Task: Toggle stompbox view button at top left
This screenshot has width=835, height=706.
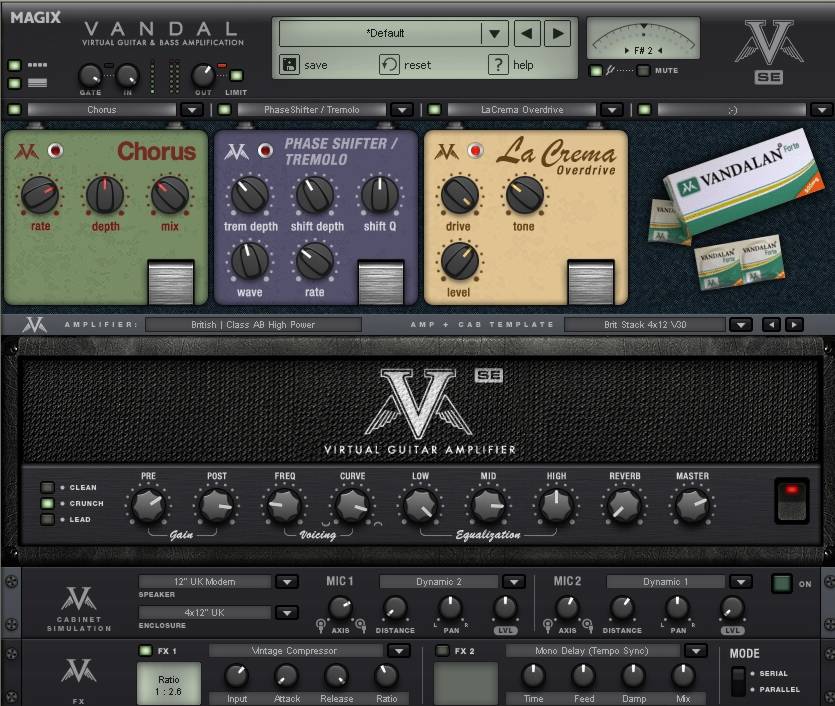Action: pos(14,65)
